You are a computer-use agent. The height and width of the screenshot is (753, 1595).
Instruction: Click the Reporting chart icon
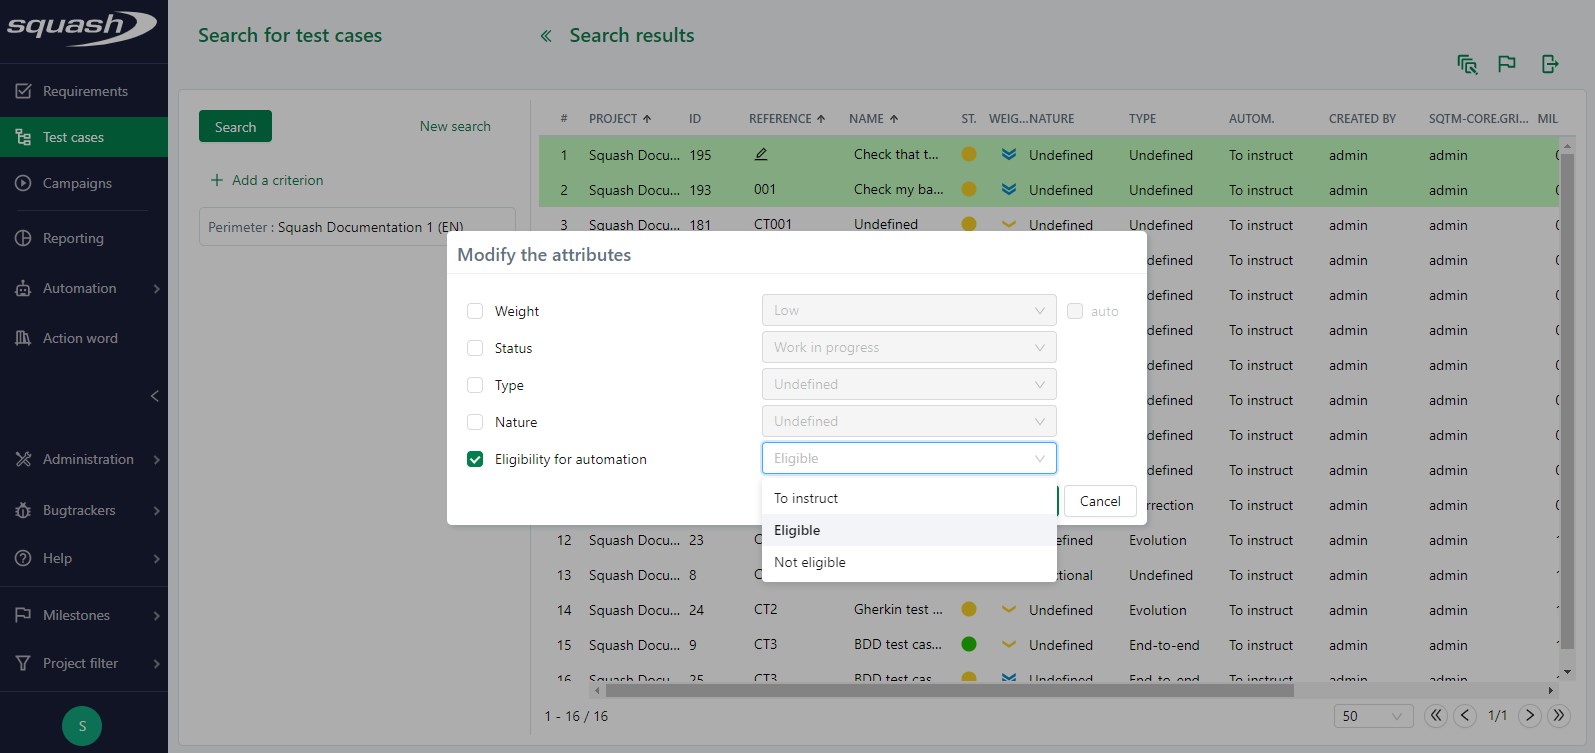tap(23, 238)
